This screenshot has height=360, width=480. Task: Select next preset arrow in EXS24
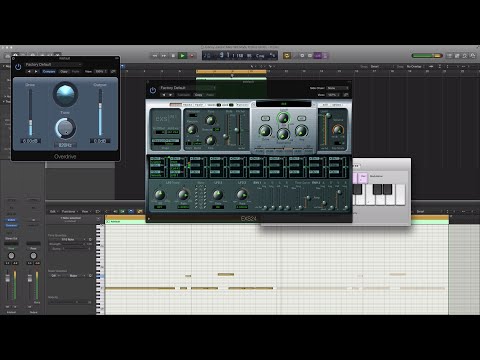click(x=171, y=95)
